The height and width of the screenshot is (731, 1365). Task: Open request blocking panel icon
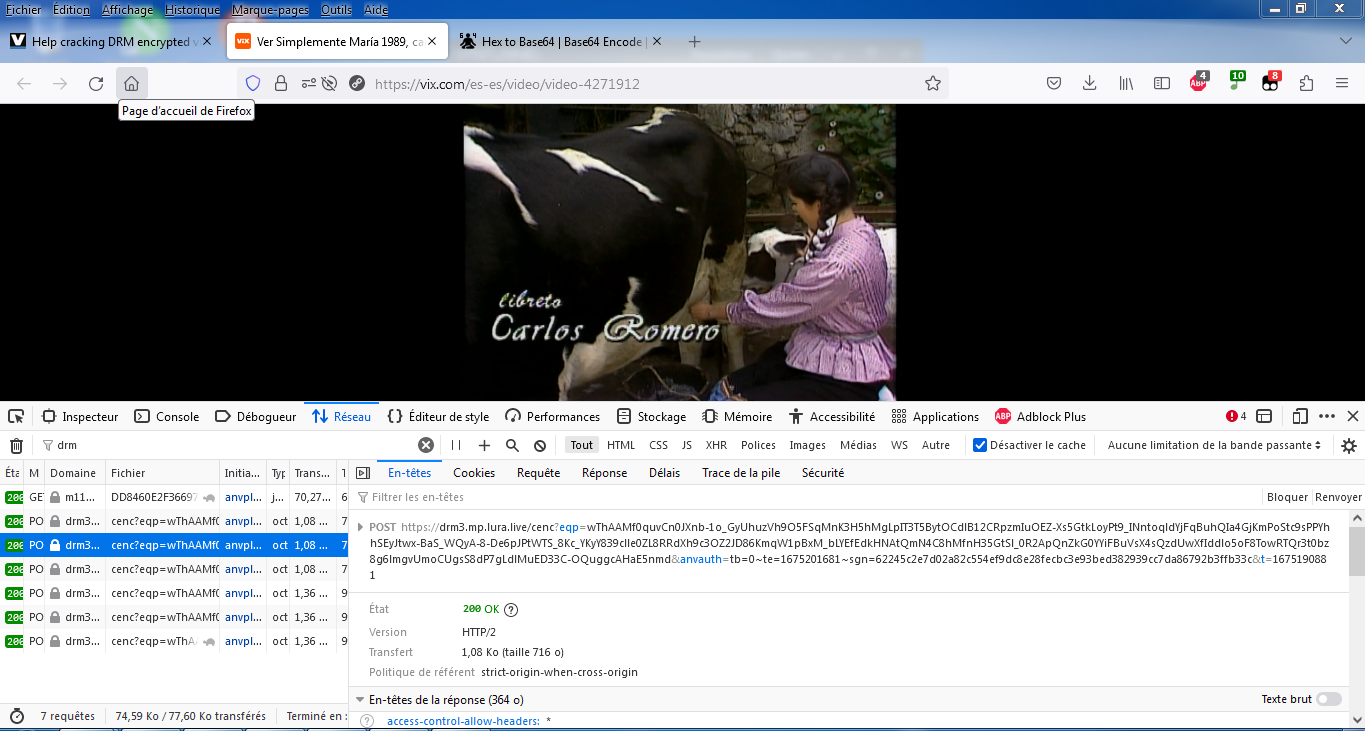[x=540, y=445]
